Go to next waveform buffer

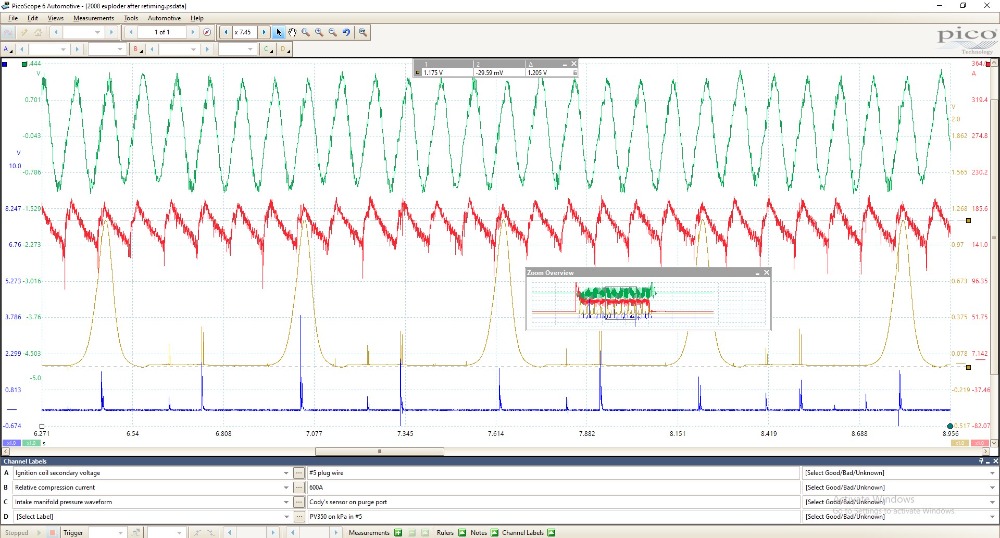click(x=192, y=32)
